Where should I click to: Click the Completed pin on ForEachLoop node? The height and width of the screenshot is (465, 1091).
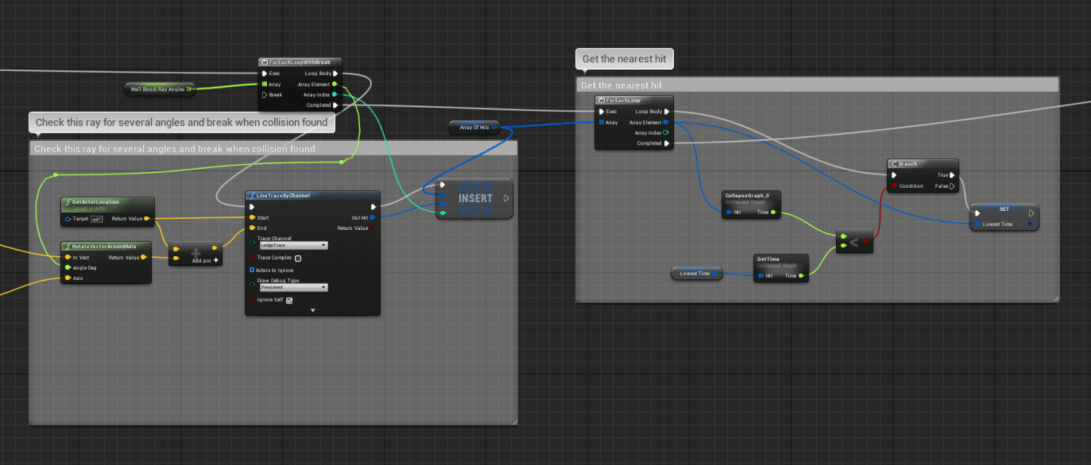pyautogui.click(x=667, y=143)
